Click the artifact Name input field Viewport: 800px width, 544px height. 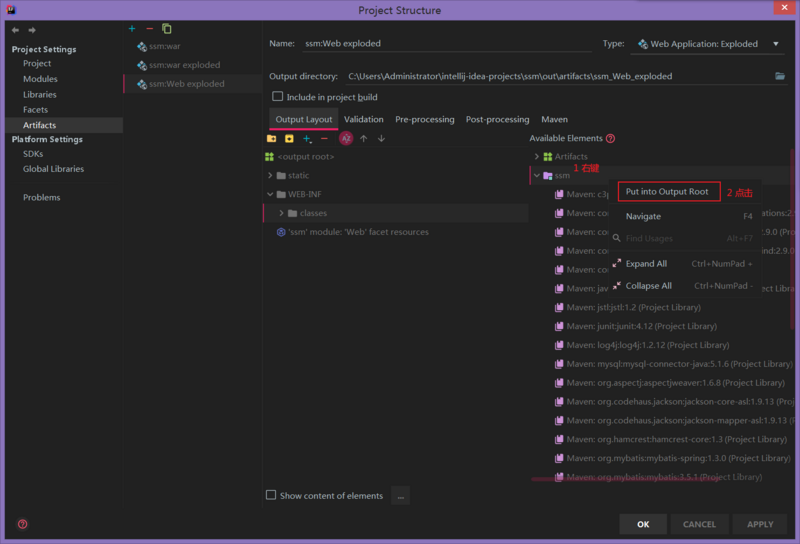click(x=447, y=44)
